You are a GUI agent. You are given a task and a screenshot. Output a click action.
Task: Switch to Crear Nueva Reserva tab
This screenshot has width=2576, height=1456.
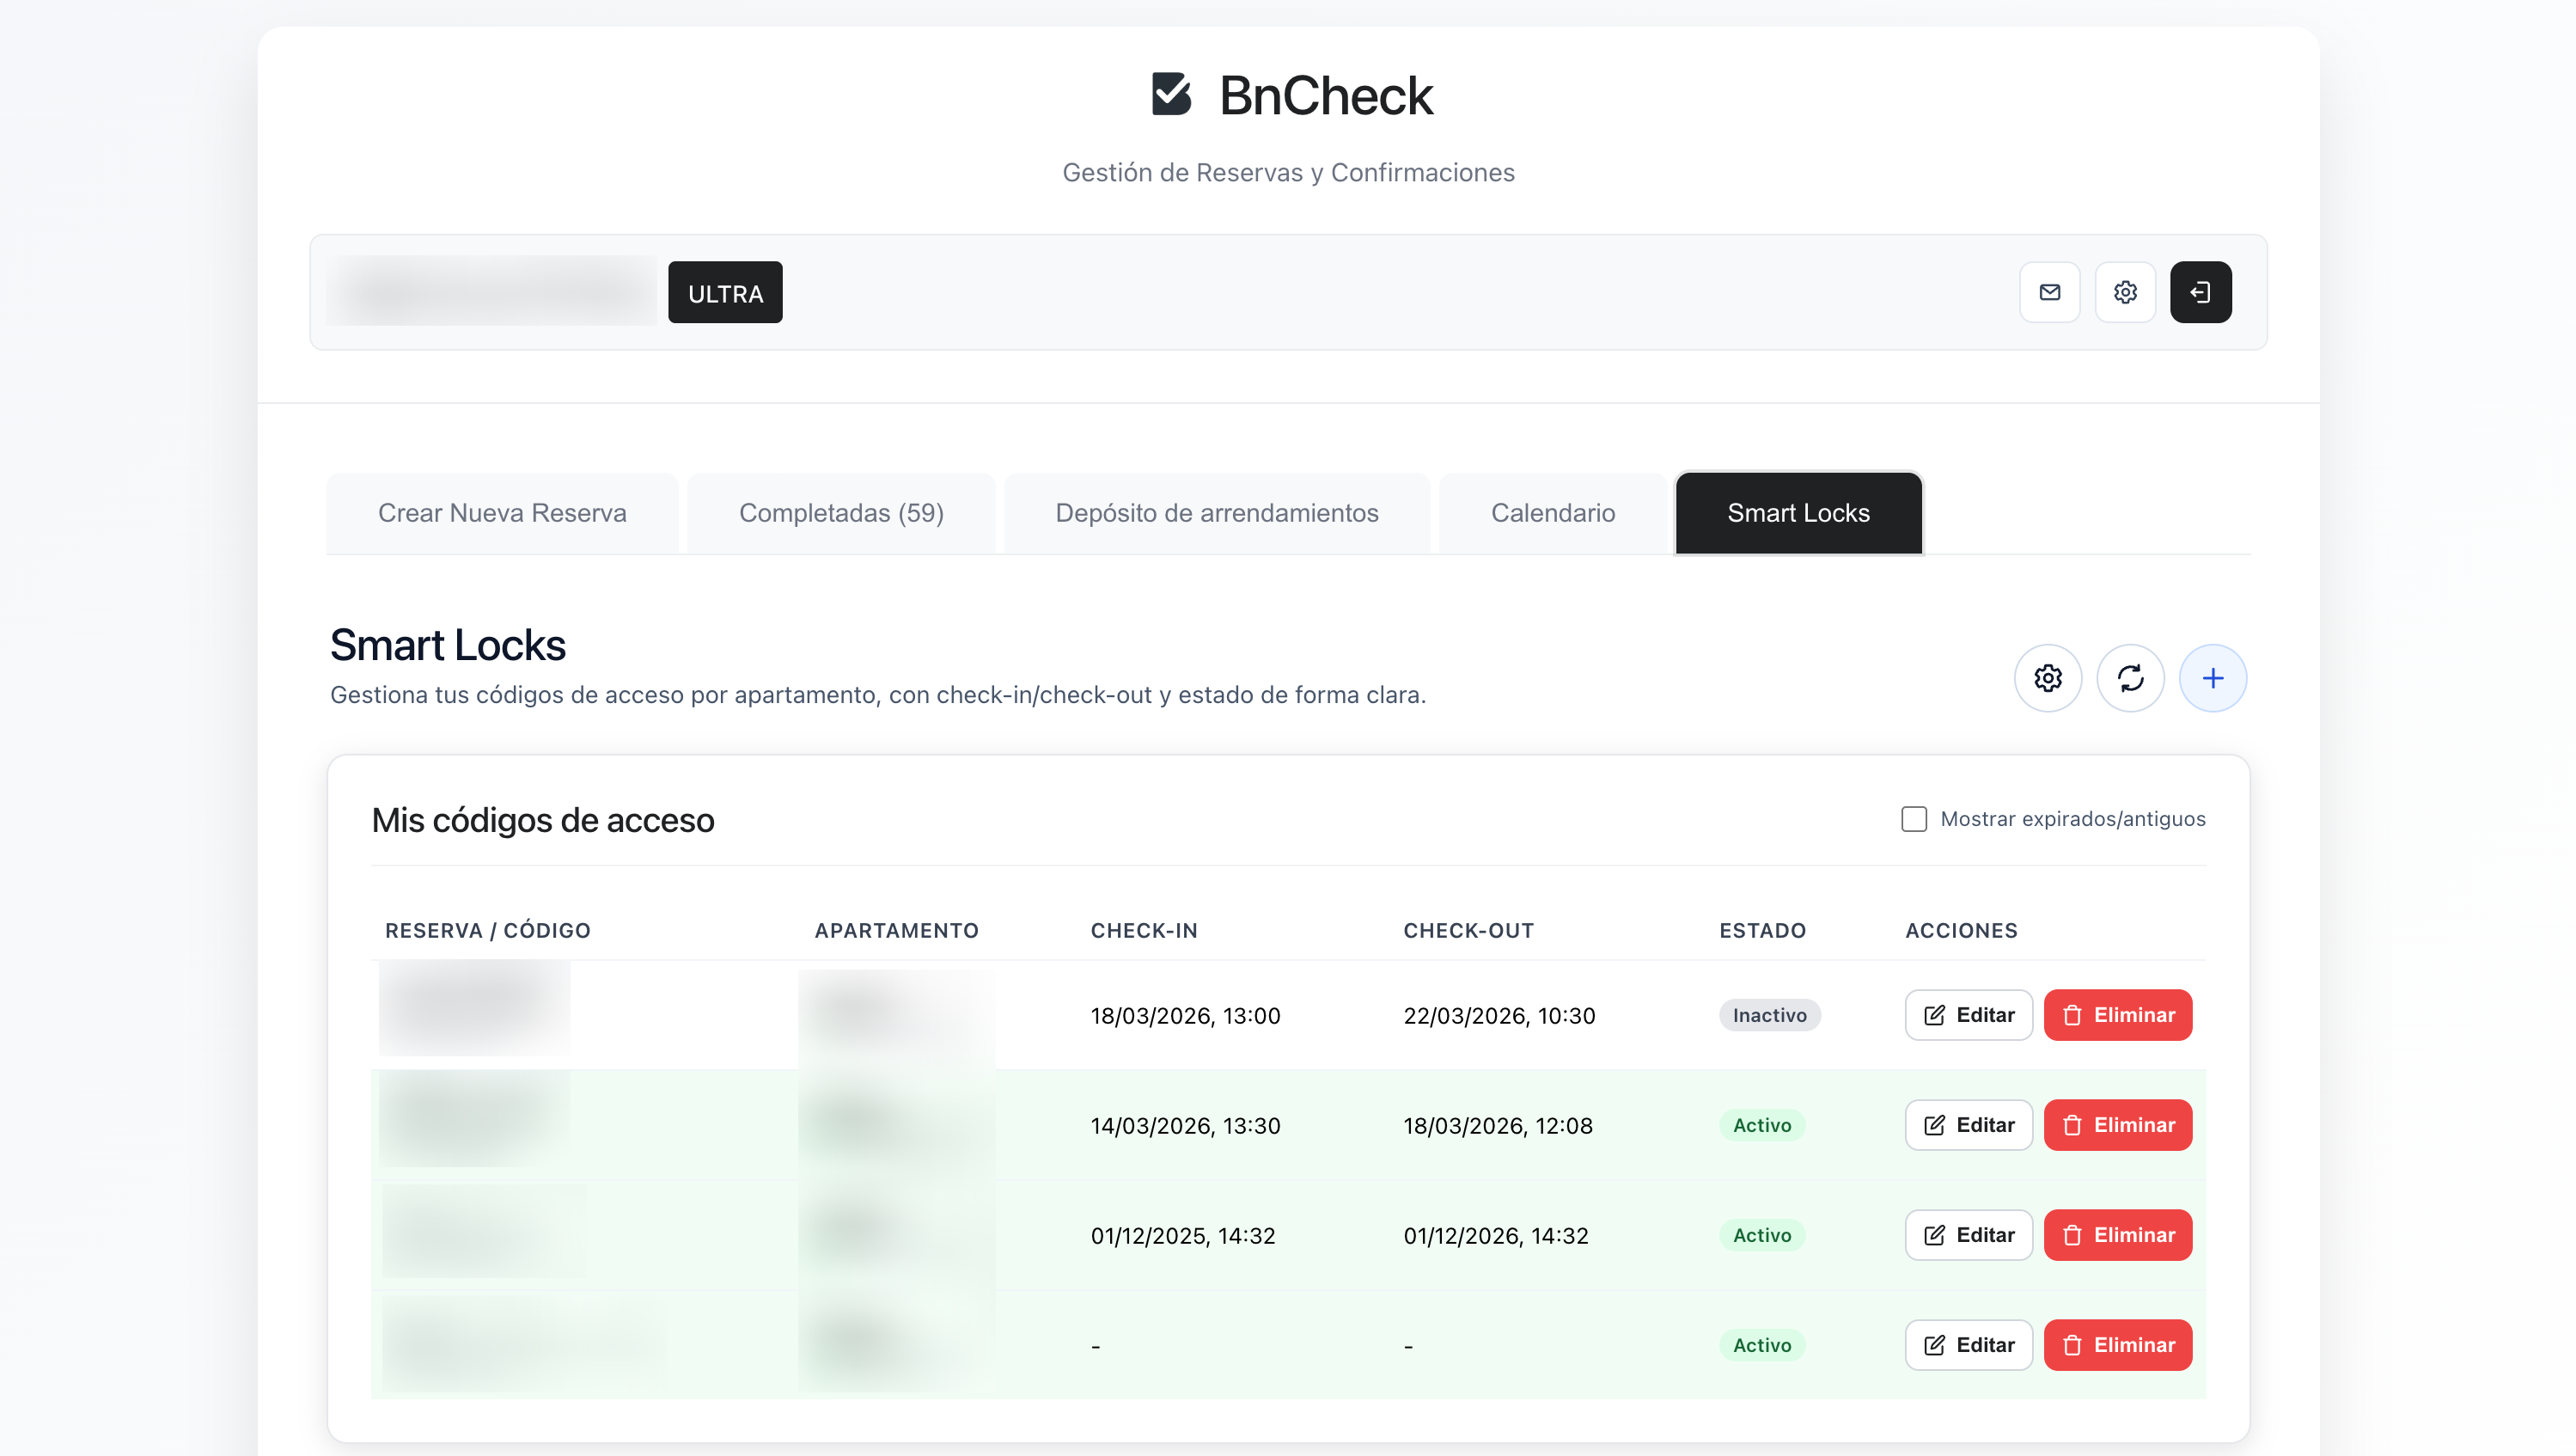(x=502, y=513)
